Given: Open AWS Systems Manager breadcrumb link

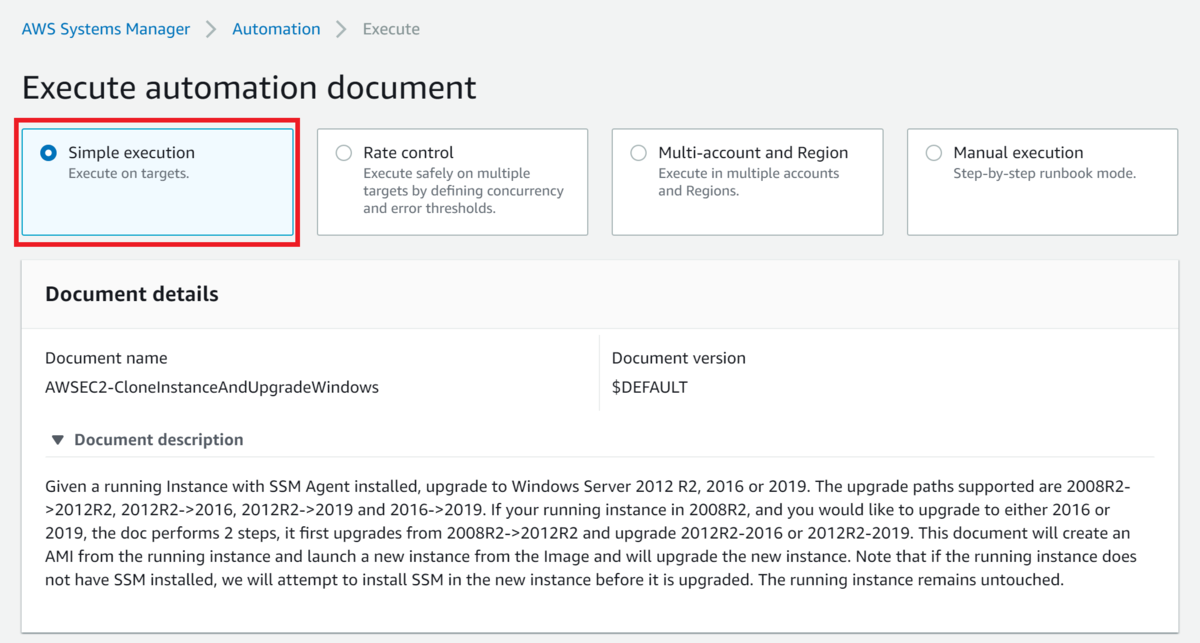Looking at the screenshot, I should (106, 29).
